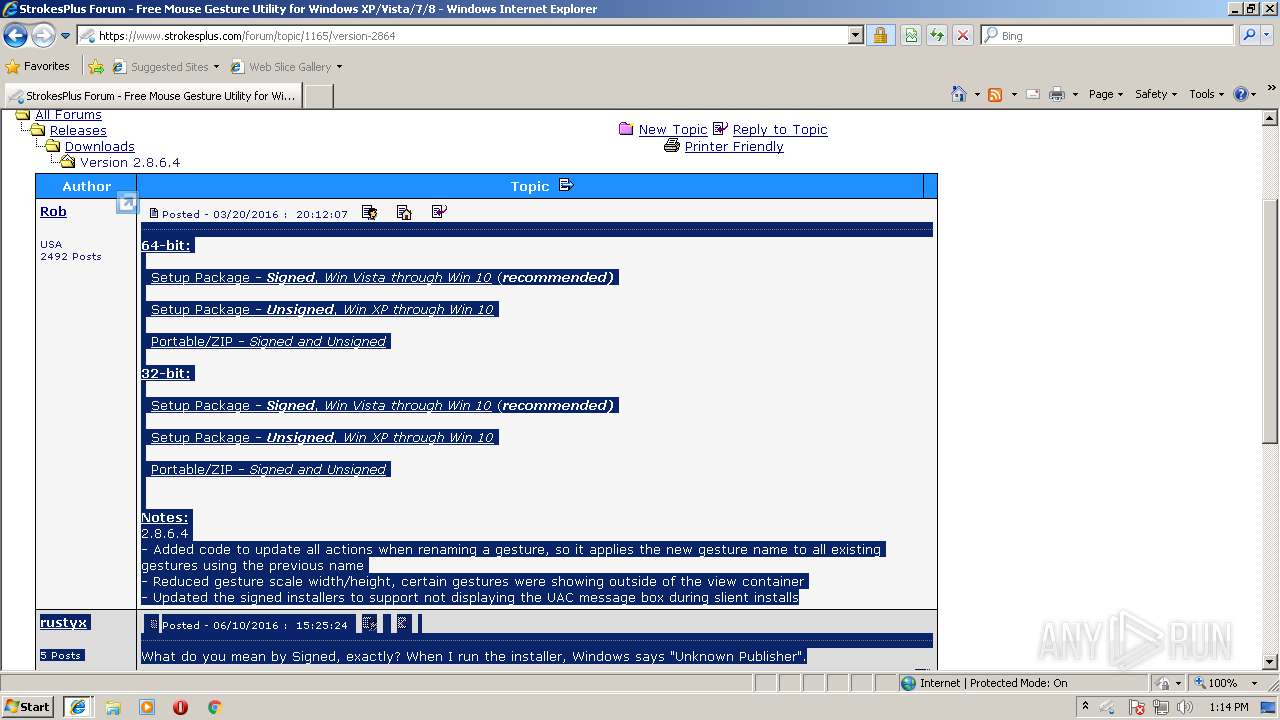Expand the command bar overflow chevron
Screen dimensions: 1280x720
pos(1272,88)
